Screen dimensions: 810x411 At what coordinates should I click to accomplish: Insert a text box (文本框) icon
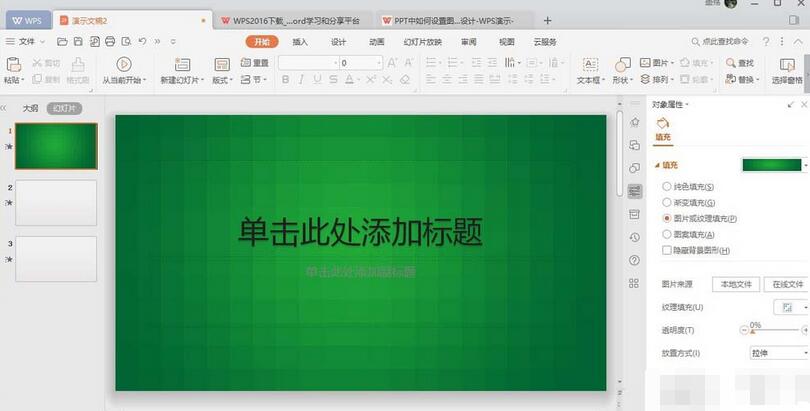coord(589,63)
